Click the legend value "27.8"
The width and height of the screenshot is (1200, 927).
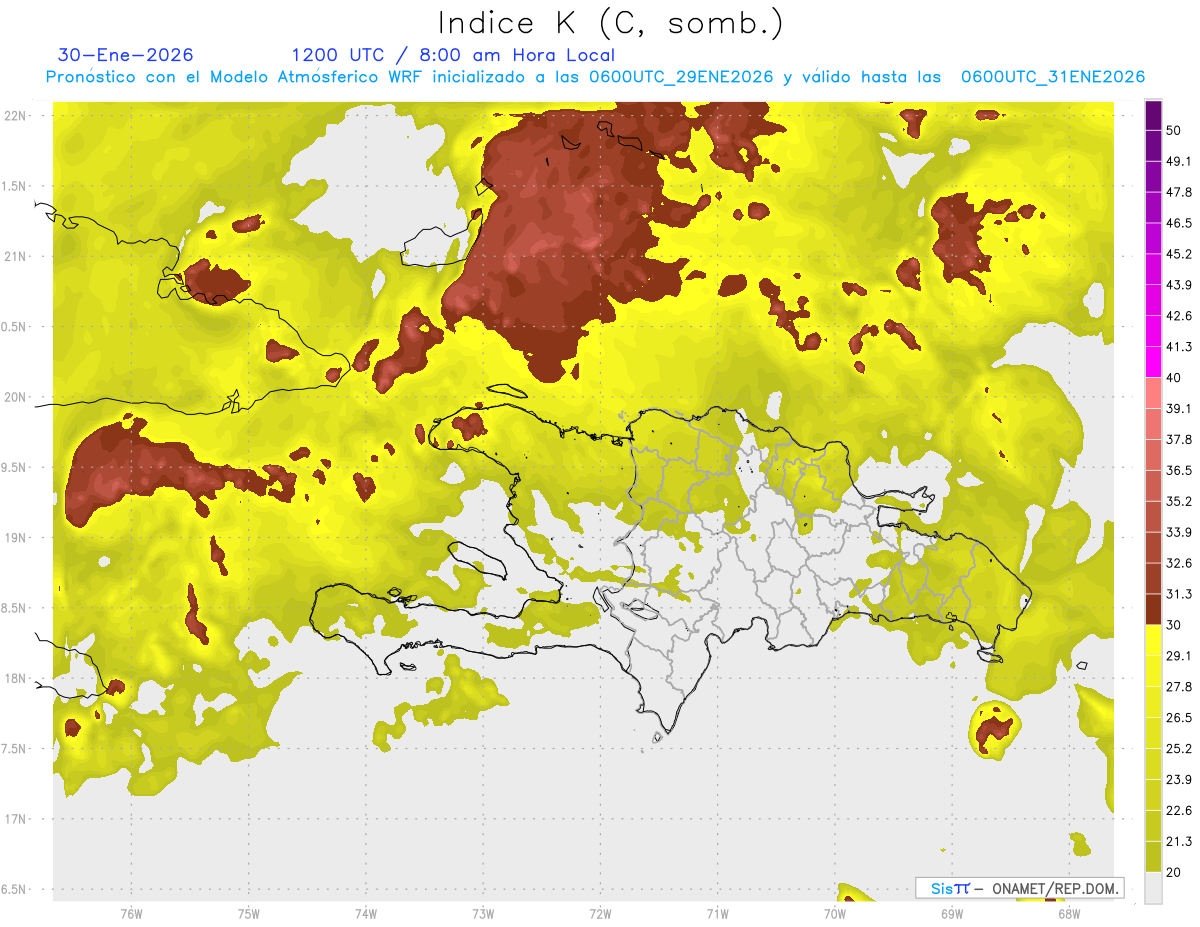click(x=1179, y=687)
